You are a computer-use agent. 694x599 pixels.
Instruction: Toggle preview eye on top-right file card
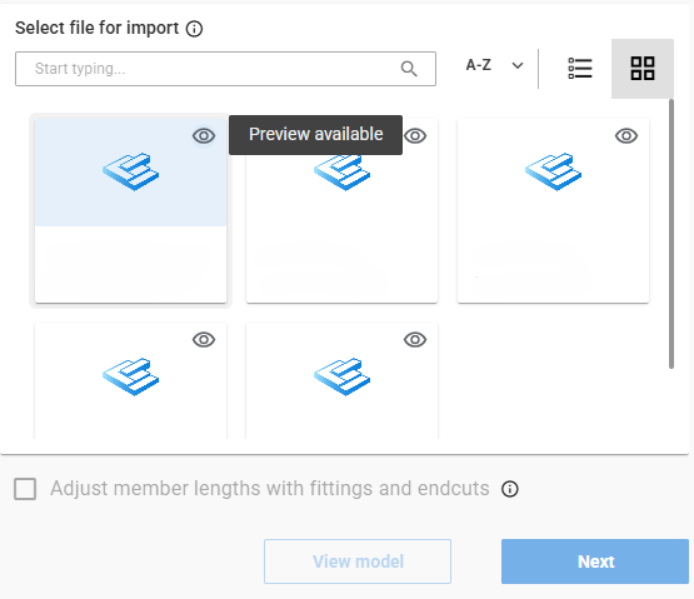coord(627,136)
